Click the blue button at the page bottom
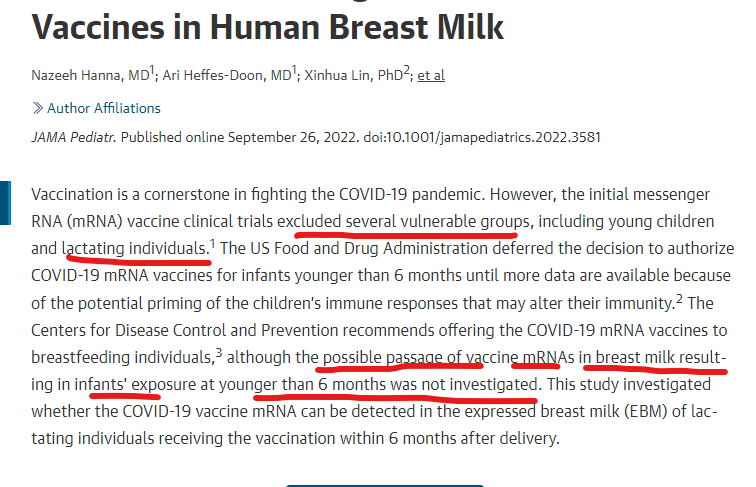 (384, 484)
